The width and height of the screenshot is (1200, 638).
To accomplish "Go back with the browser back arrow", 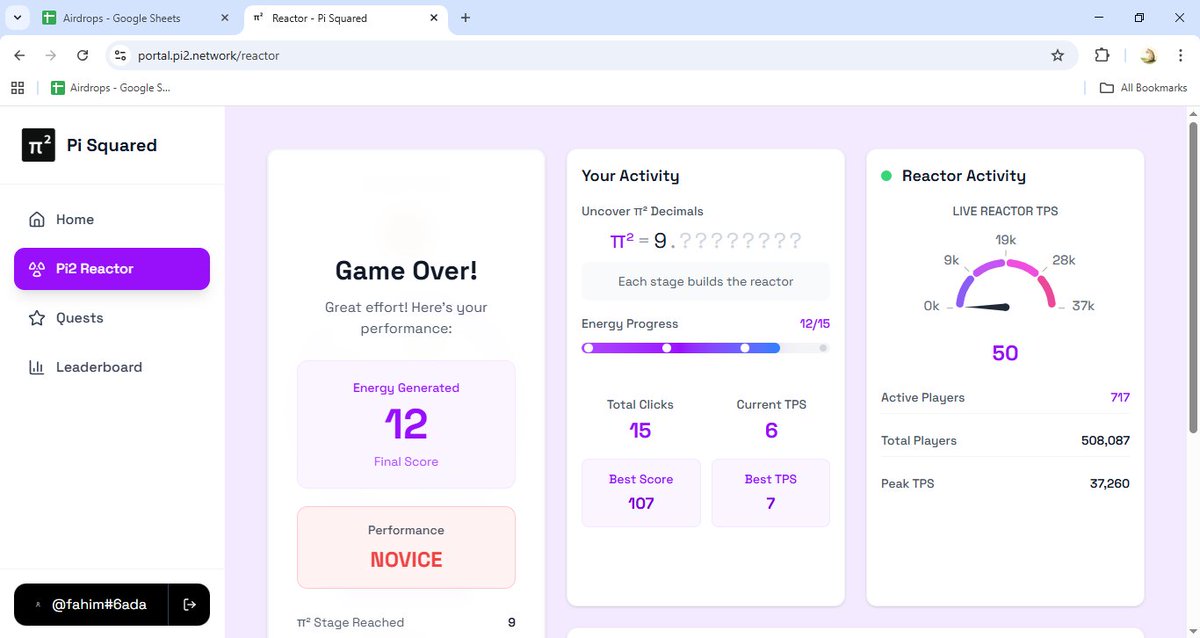I will (20, 56).
